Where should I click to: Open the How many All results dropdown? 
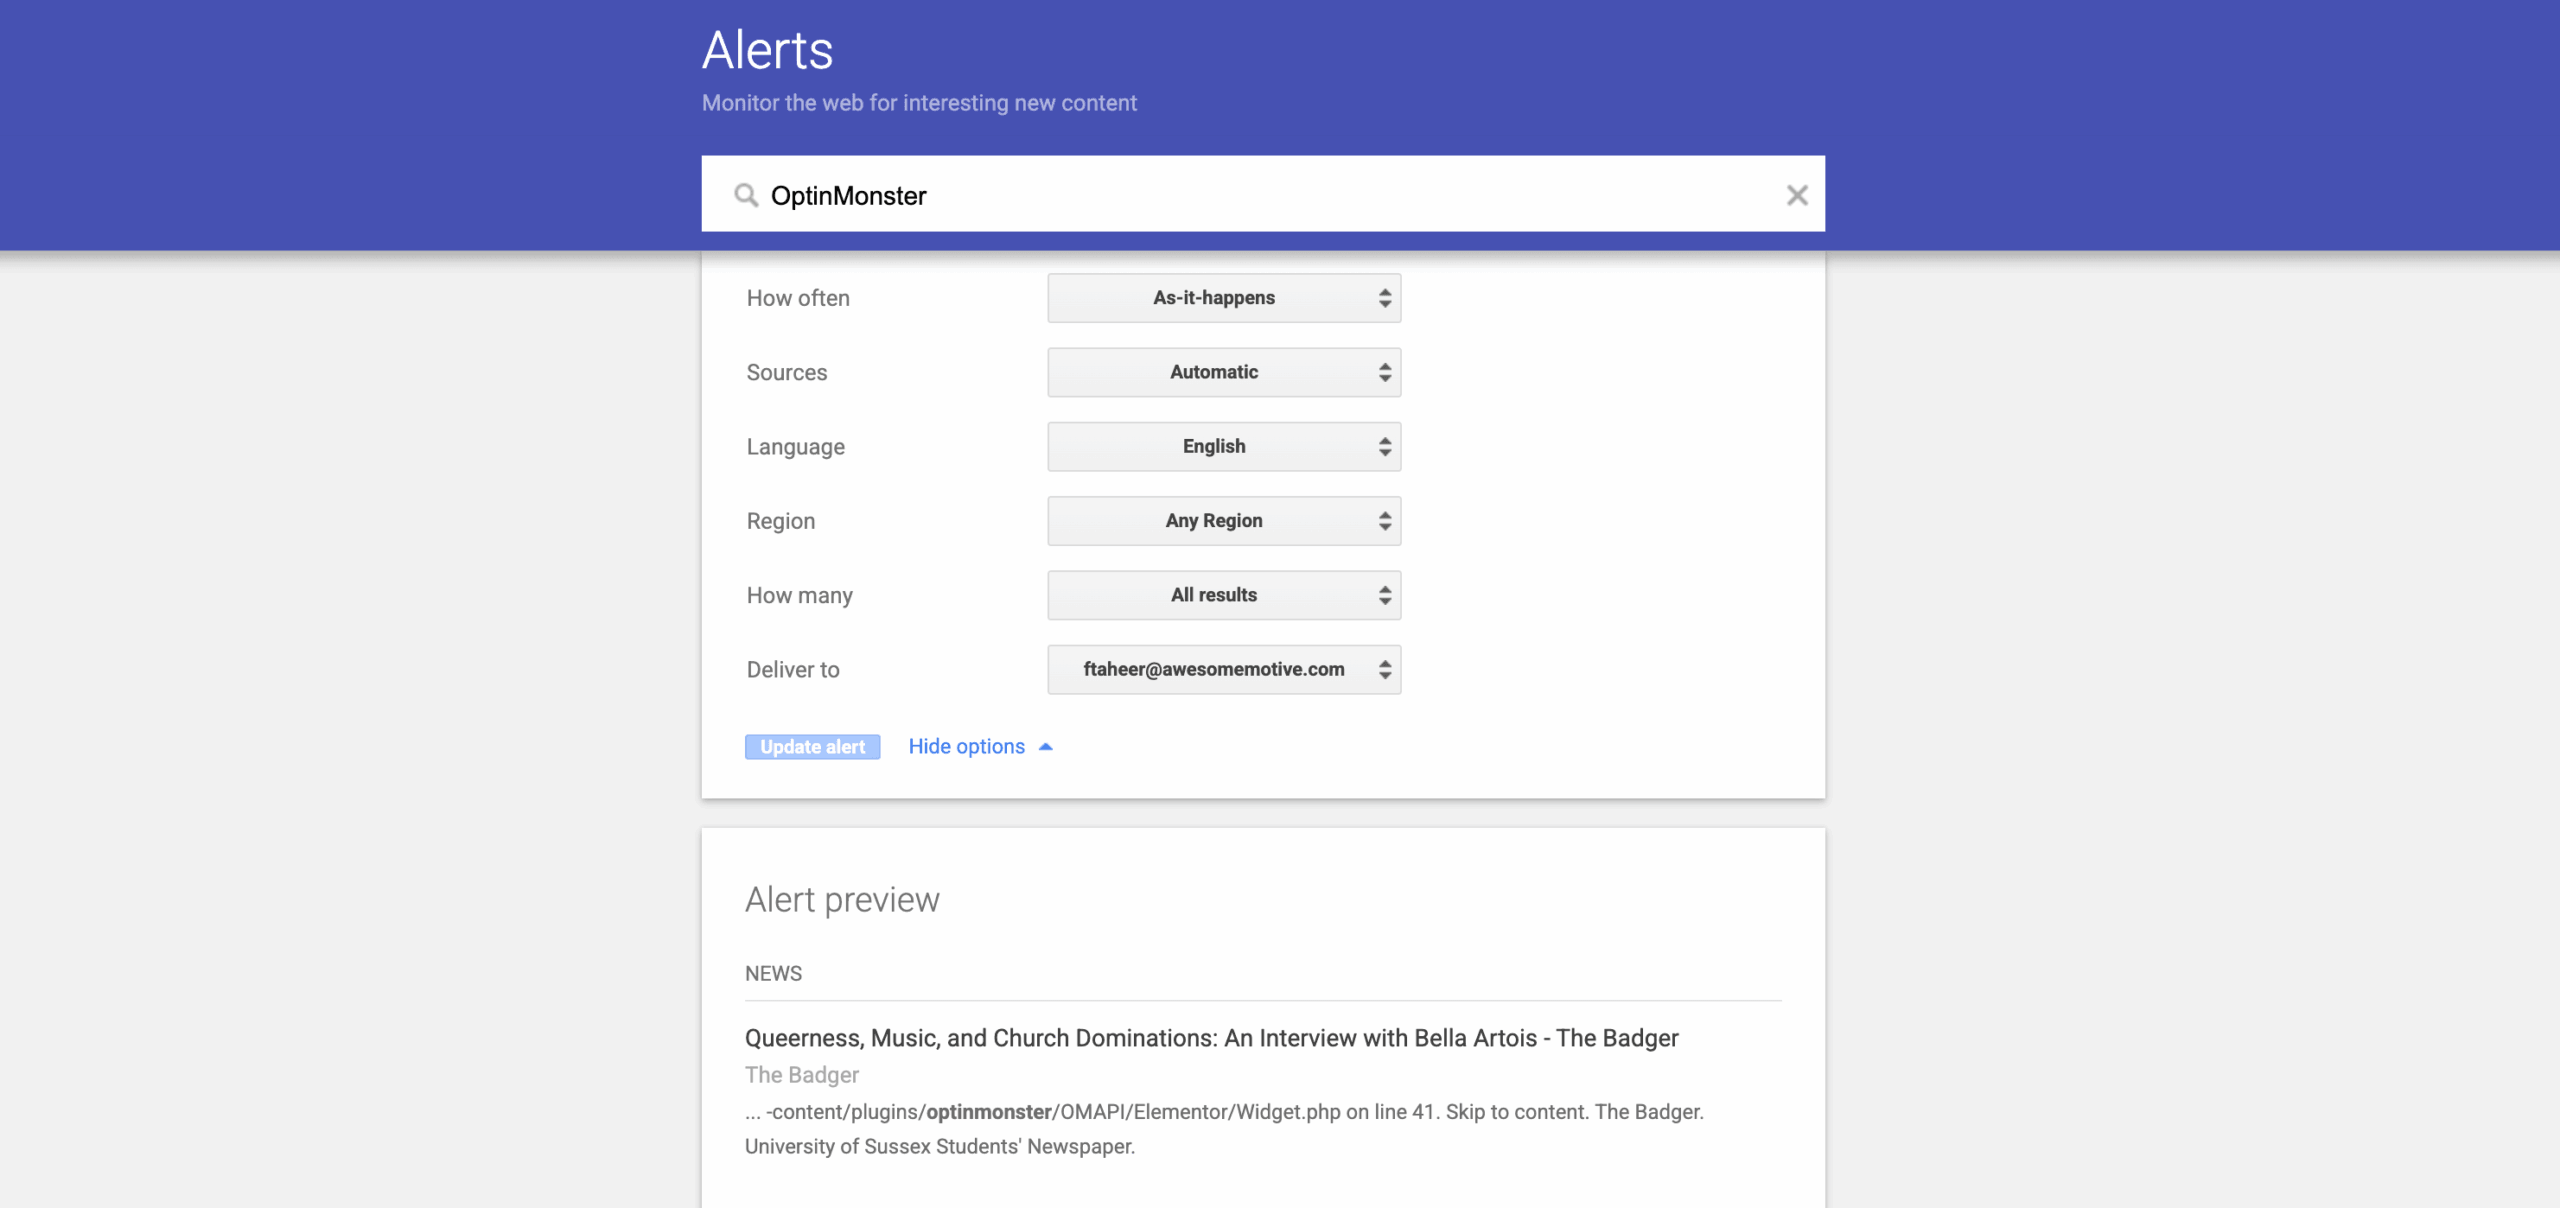pyautogui.click(x=1224, y=595)
